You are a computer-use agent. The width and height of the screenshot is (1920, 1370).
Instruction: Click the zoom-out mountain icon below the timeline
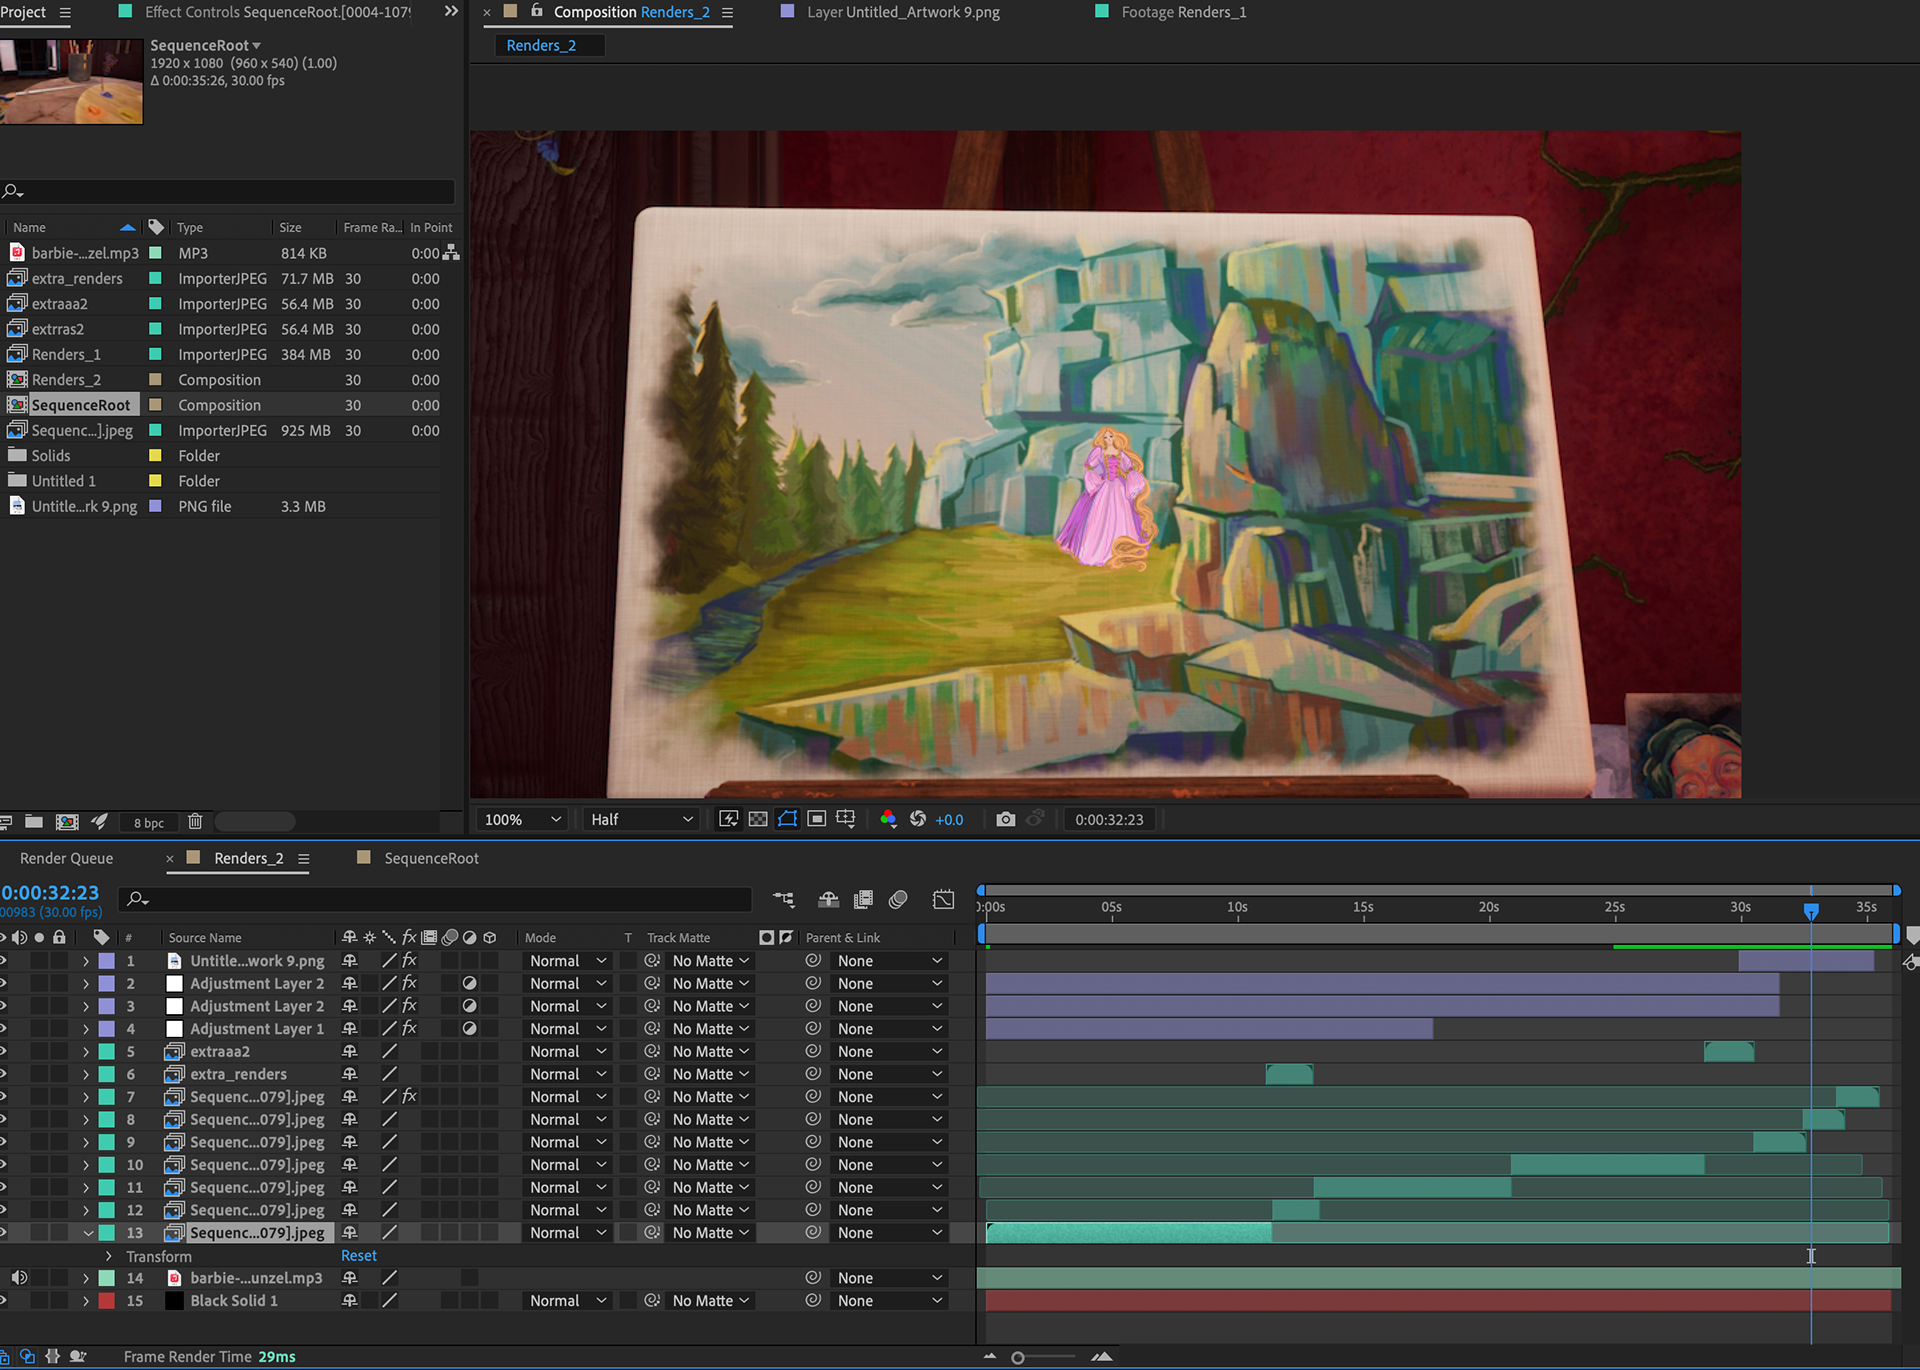pos(990,1357)
